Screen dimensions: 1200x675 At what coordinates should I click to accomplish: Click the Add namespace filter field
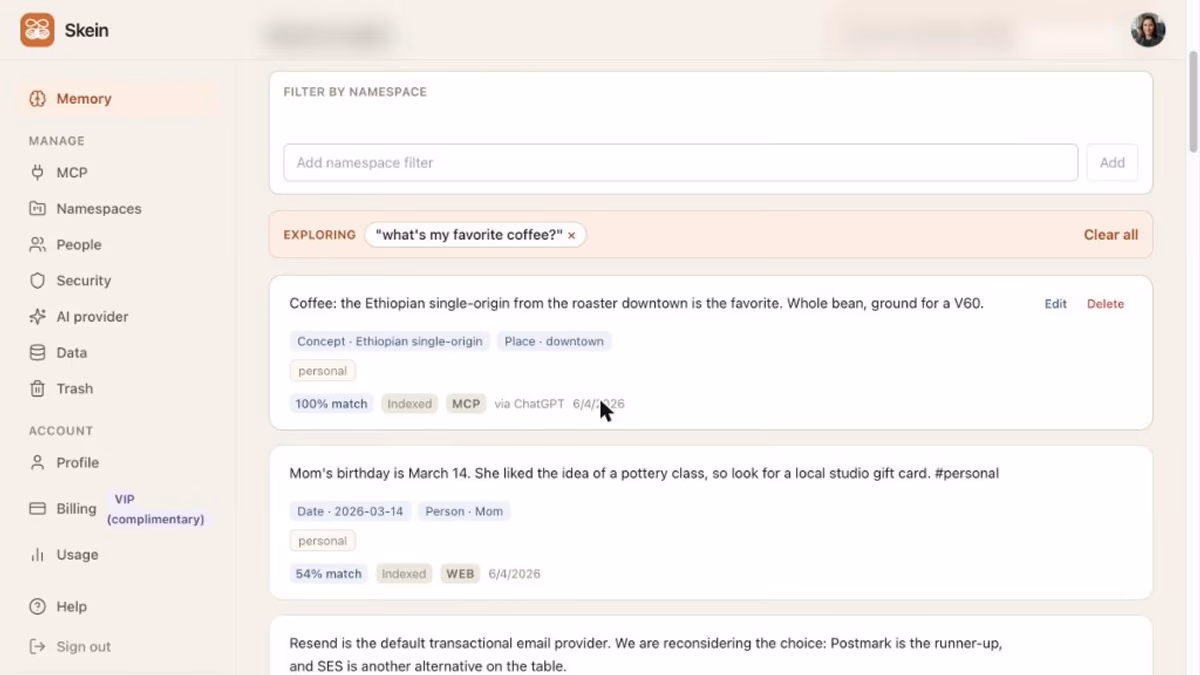(680, 163)
